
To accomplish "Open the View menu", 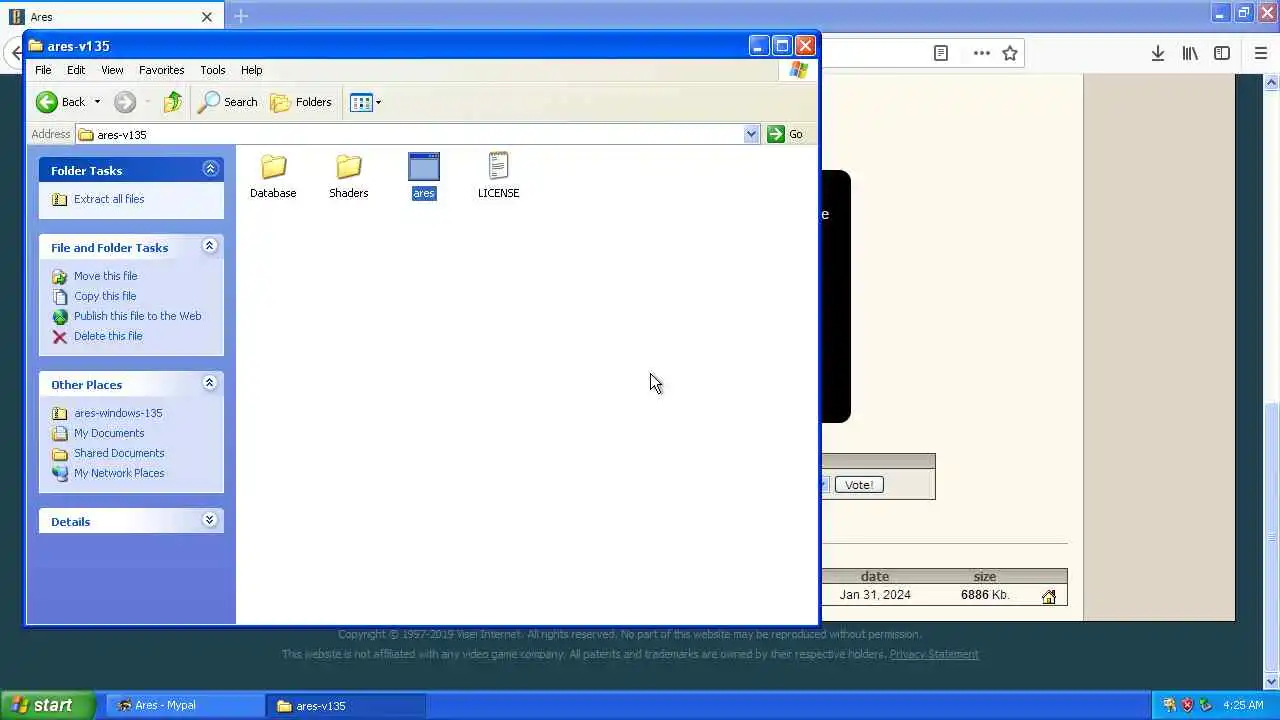I will pos(112,70).
